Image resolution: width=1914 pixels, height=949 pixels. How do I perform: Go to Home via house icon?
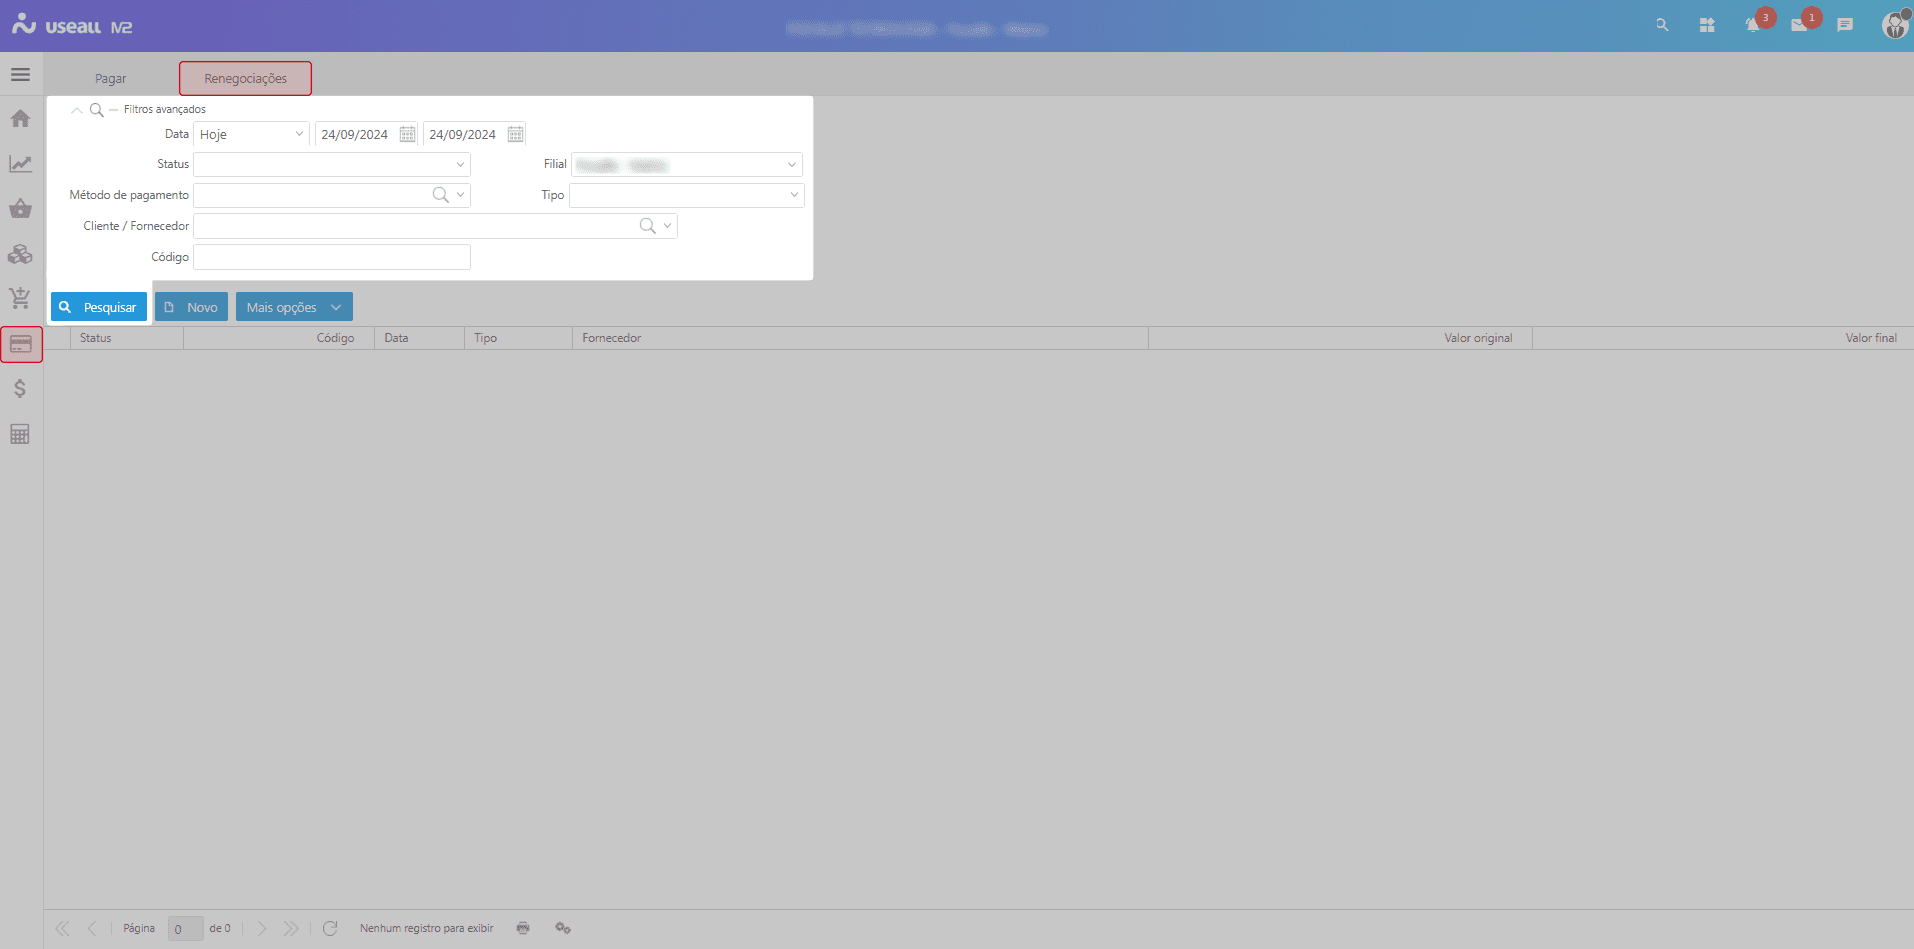20,119
